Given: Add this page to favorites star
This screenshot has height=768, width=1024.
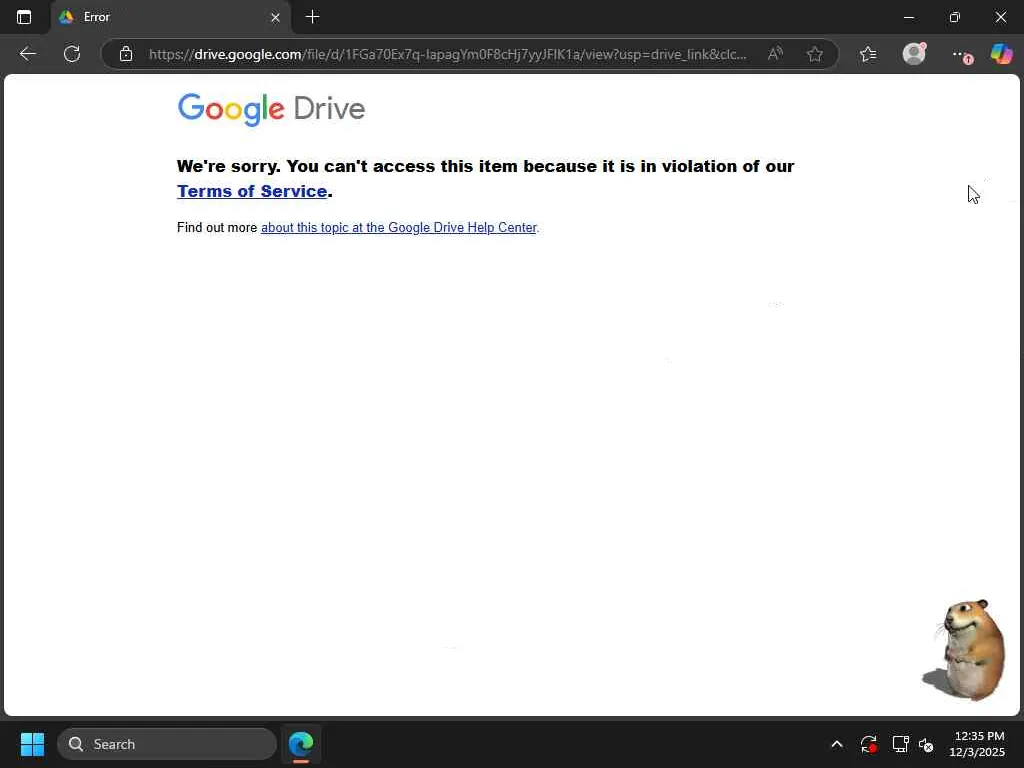Looking at the screenshot, I should pyautogui.click(x=814, y=54).
